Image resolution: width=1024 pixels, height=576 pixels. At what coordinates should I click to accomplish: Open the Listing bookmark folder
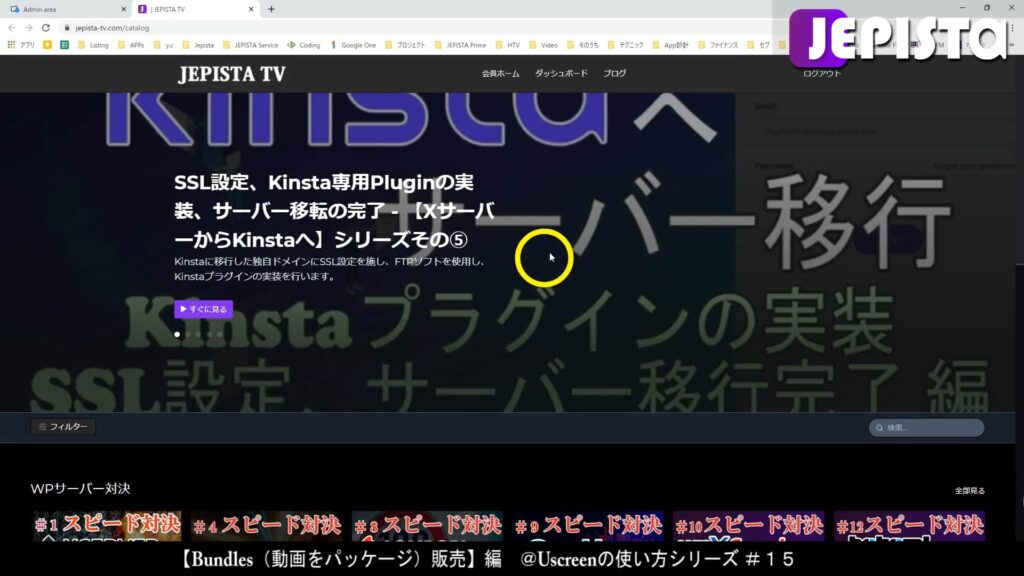pos(93,45)
